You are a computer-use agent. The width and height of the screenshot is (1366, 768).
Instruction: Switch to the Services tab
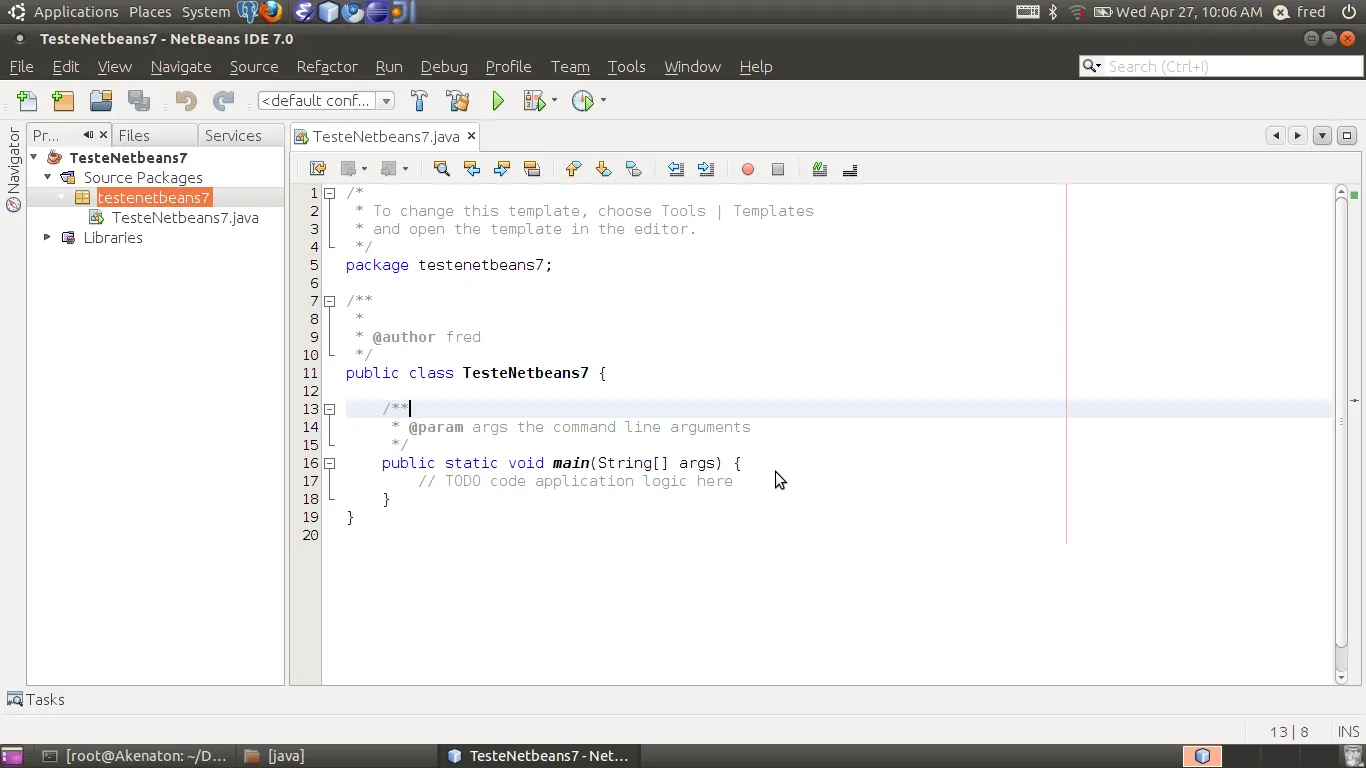[x=233, y=136]
